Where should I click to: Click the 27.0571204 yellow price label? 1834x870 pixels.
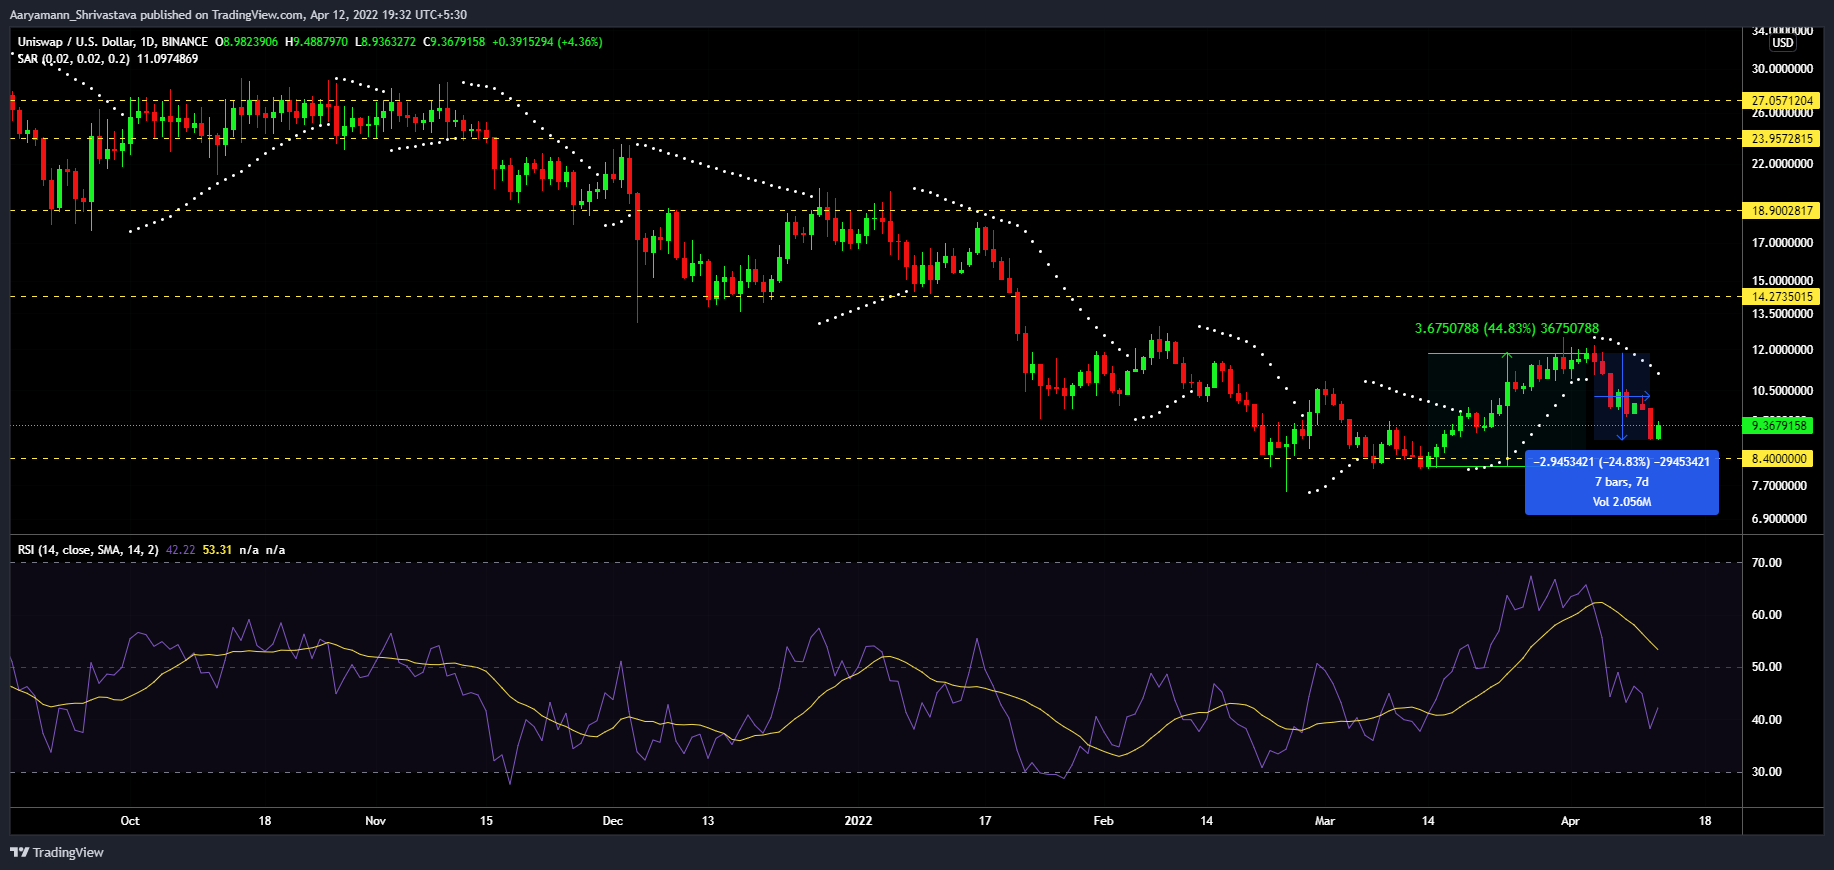point(1781,101)
